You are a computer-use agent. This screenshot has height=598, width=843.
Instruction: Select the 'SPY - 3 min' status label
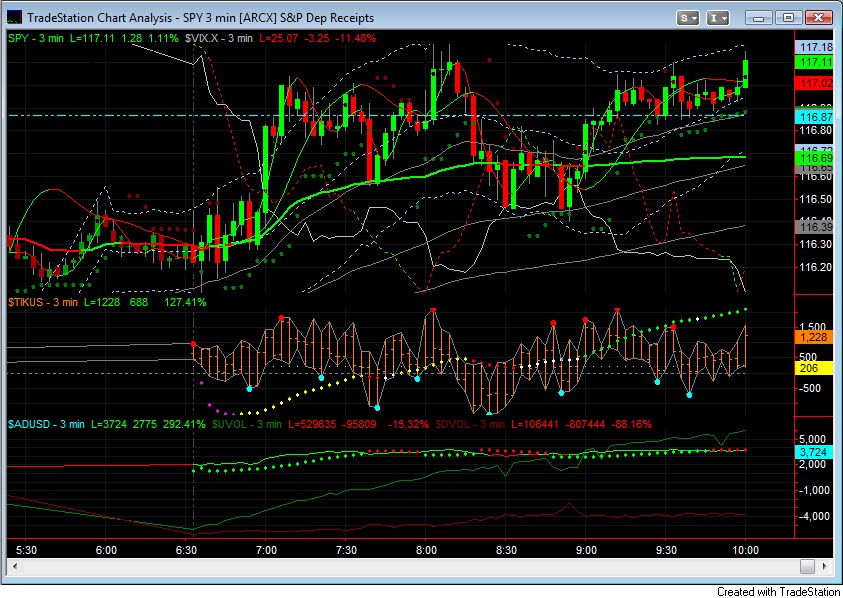pos(35,38)
